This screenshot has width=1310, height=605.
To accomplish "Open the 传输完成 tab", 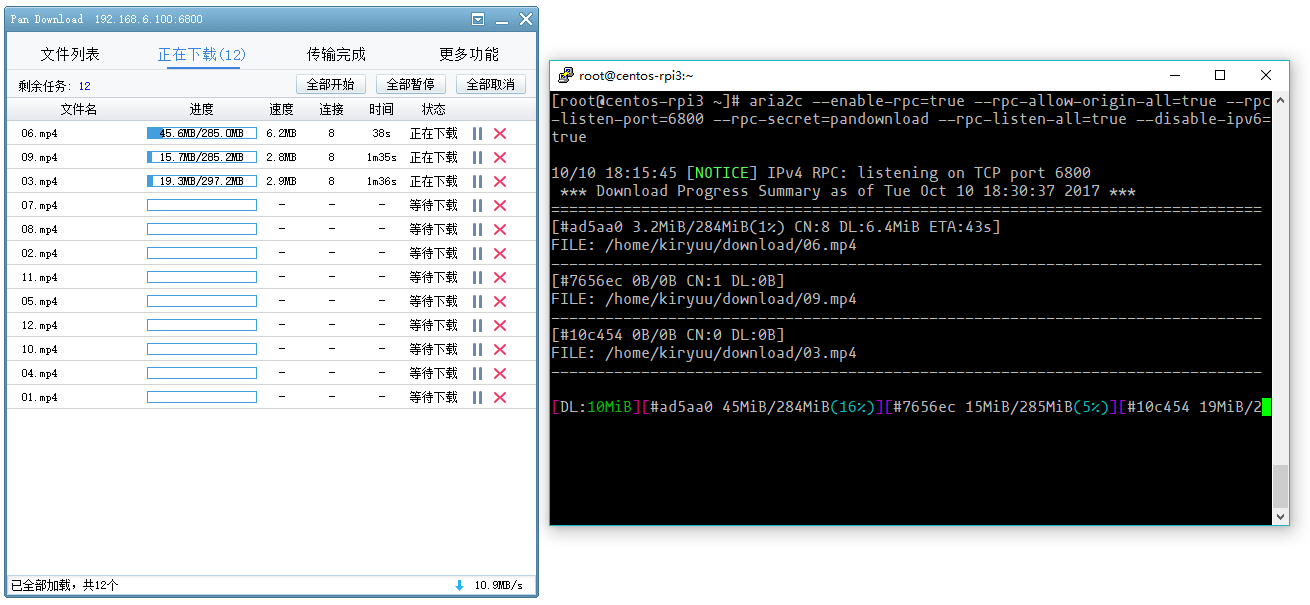I will coord(336,54).
